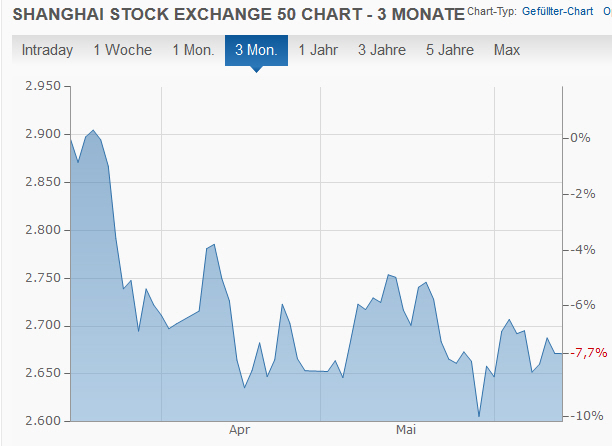Show the 1 Jahr chart view
The image size is (612, 446).
(x=320, y=51)
